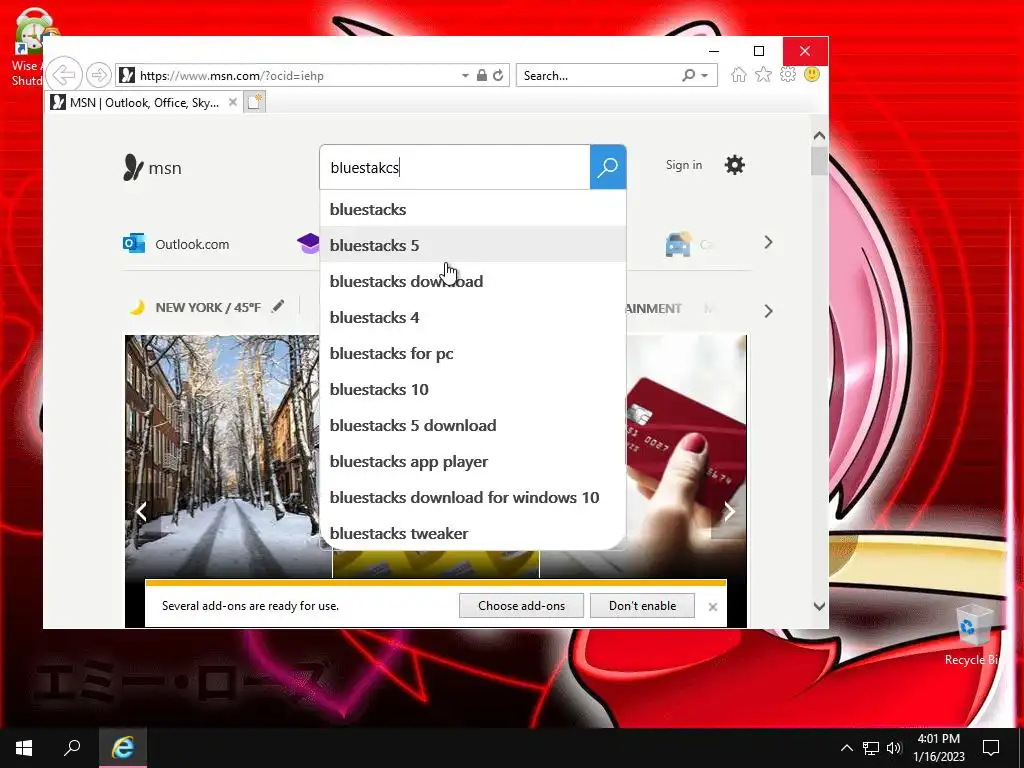Click the magnifier icon in browser search box
This screenshot has height=768, width=1024.
click(688, 75)
